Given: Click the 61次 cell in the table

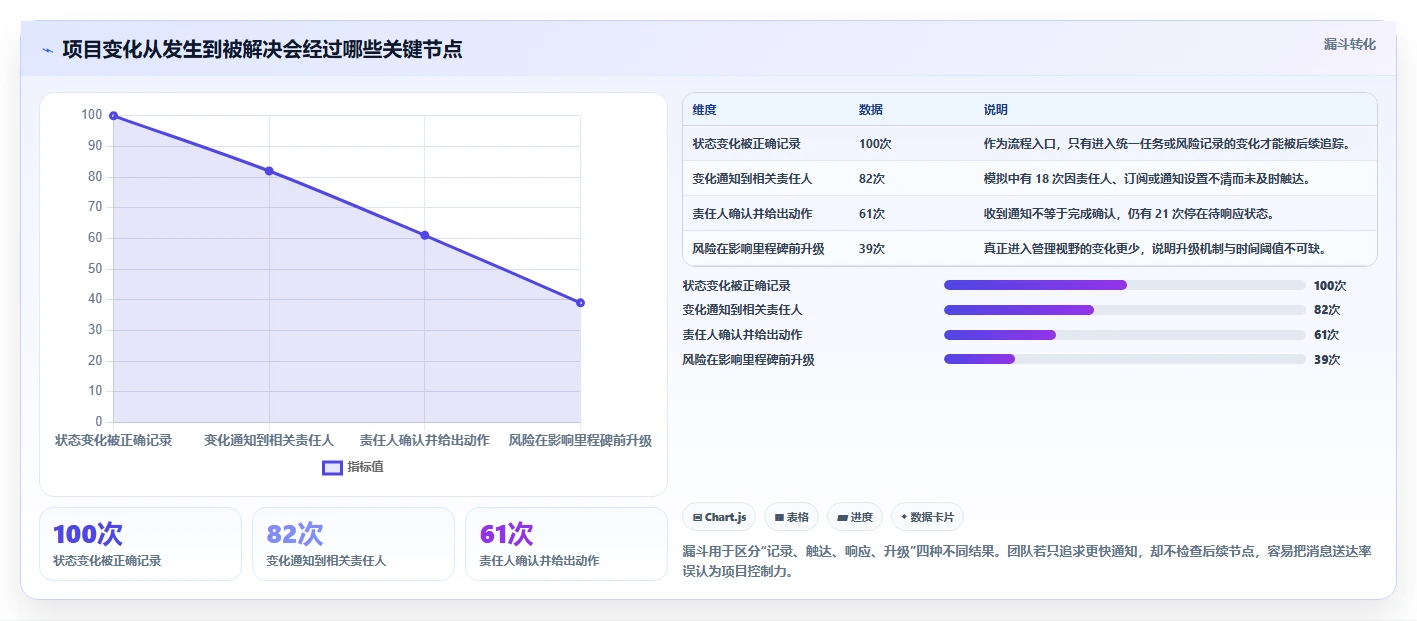Looking at the screenshot, I should pos(872,214).
